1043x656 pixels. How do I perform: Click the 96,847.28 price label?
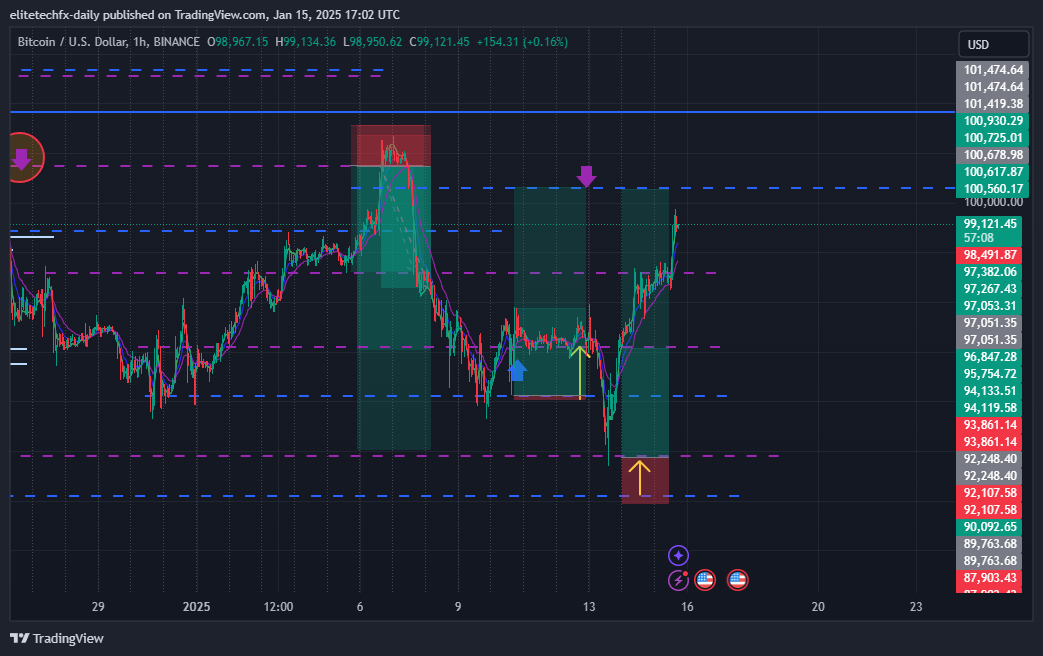pyautogui.click(x=989, y=357)
